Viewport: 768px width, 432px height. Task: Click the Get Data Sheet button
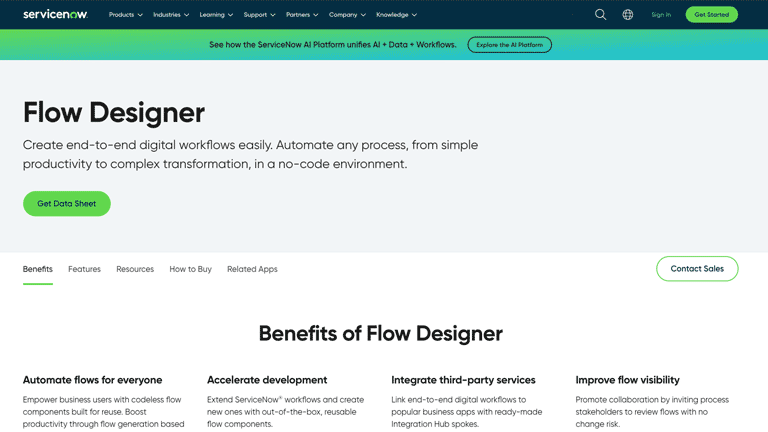pos(67,203)
